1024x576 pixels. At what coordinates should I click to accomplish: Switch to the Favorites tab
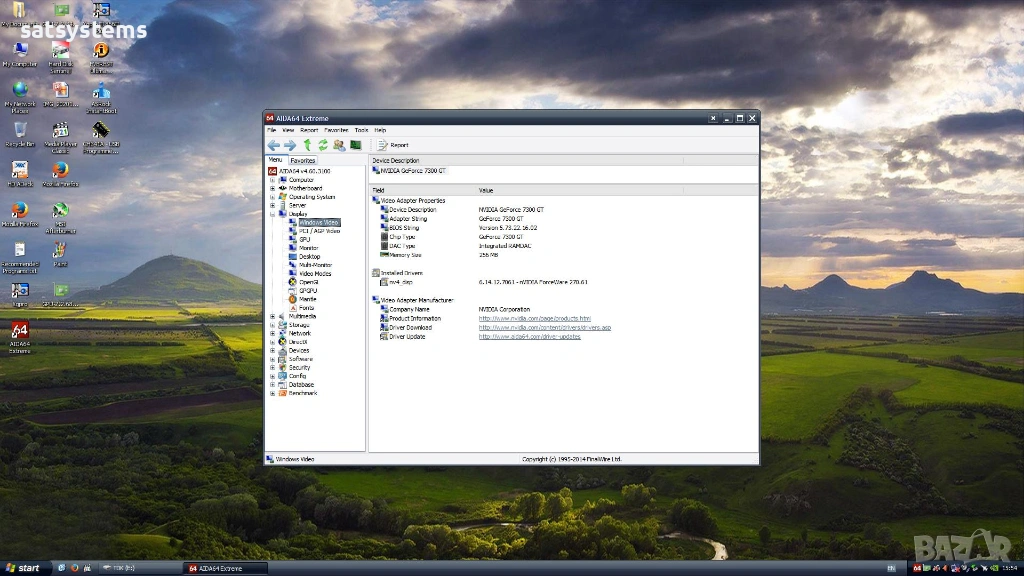(302, 160)
